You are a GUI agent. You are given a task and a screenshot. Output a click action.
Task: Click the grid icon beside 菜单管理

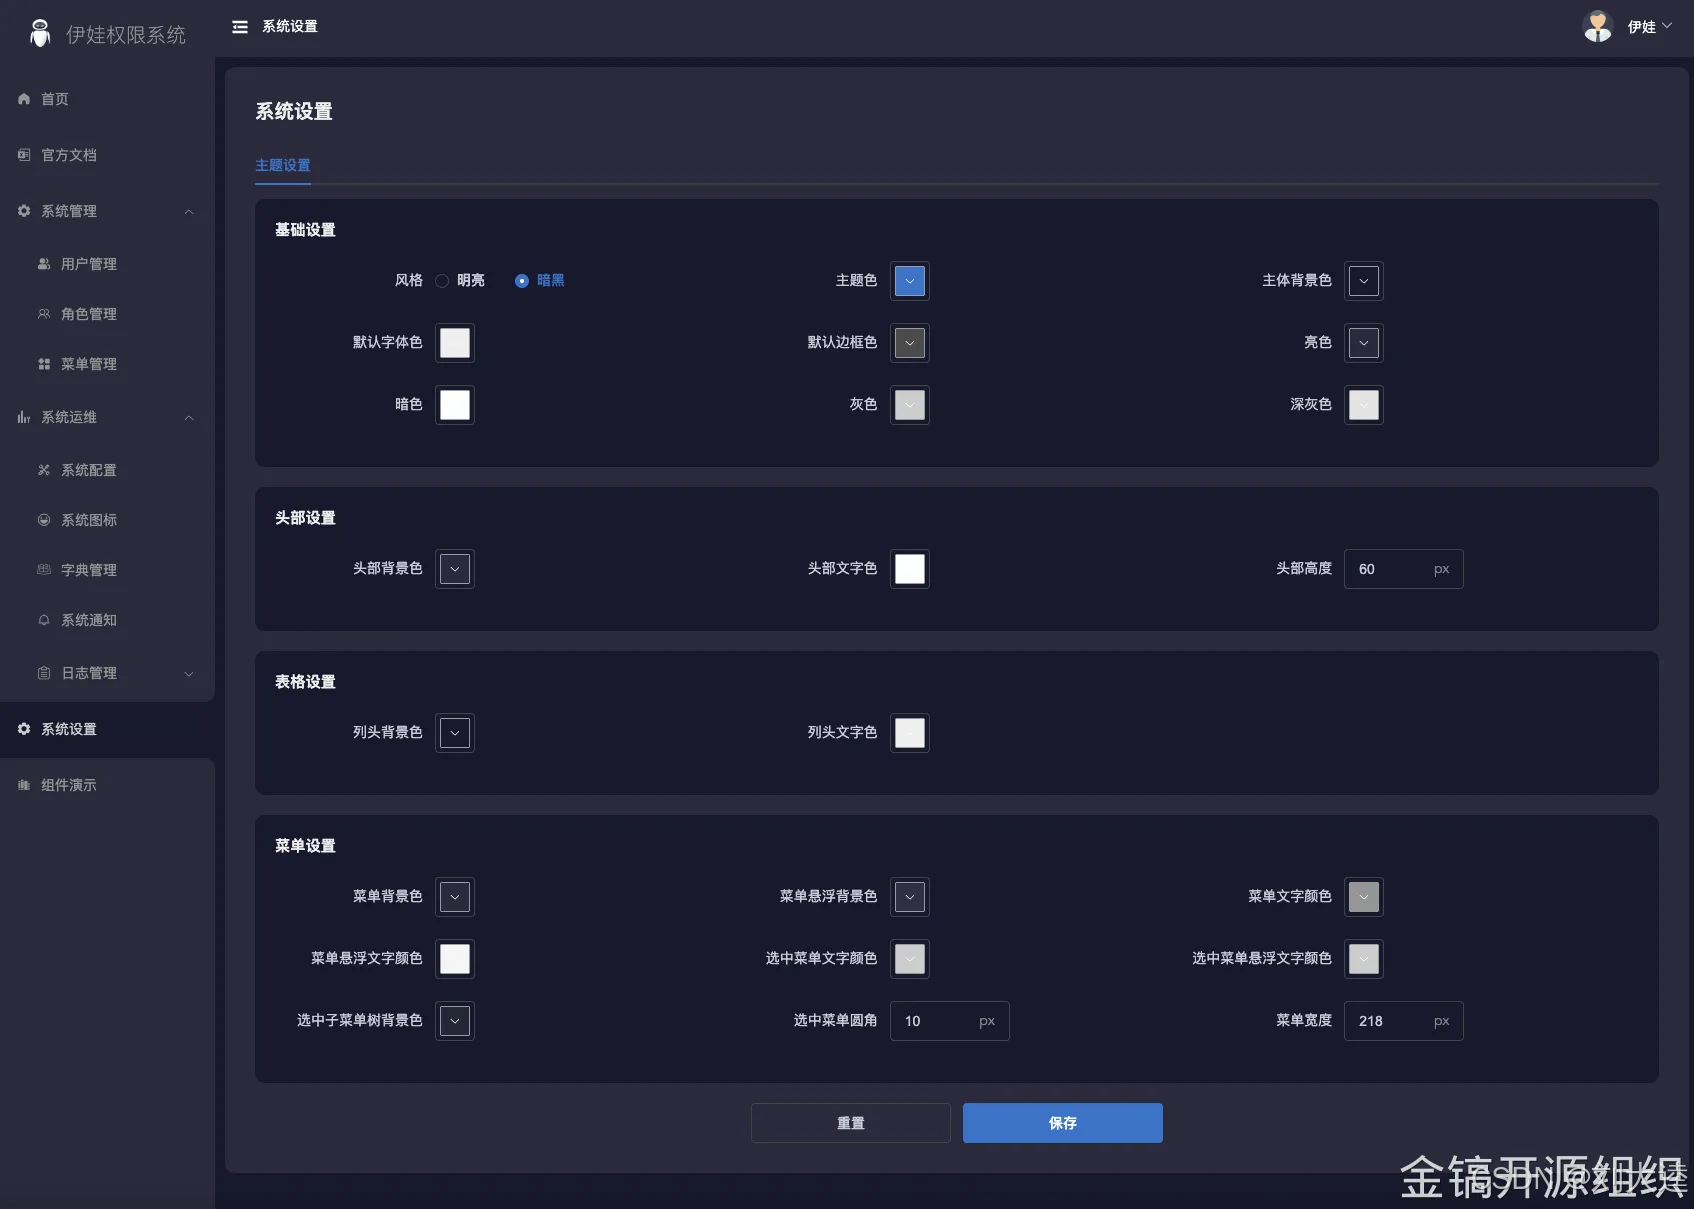pos(44,364)
